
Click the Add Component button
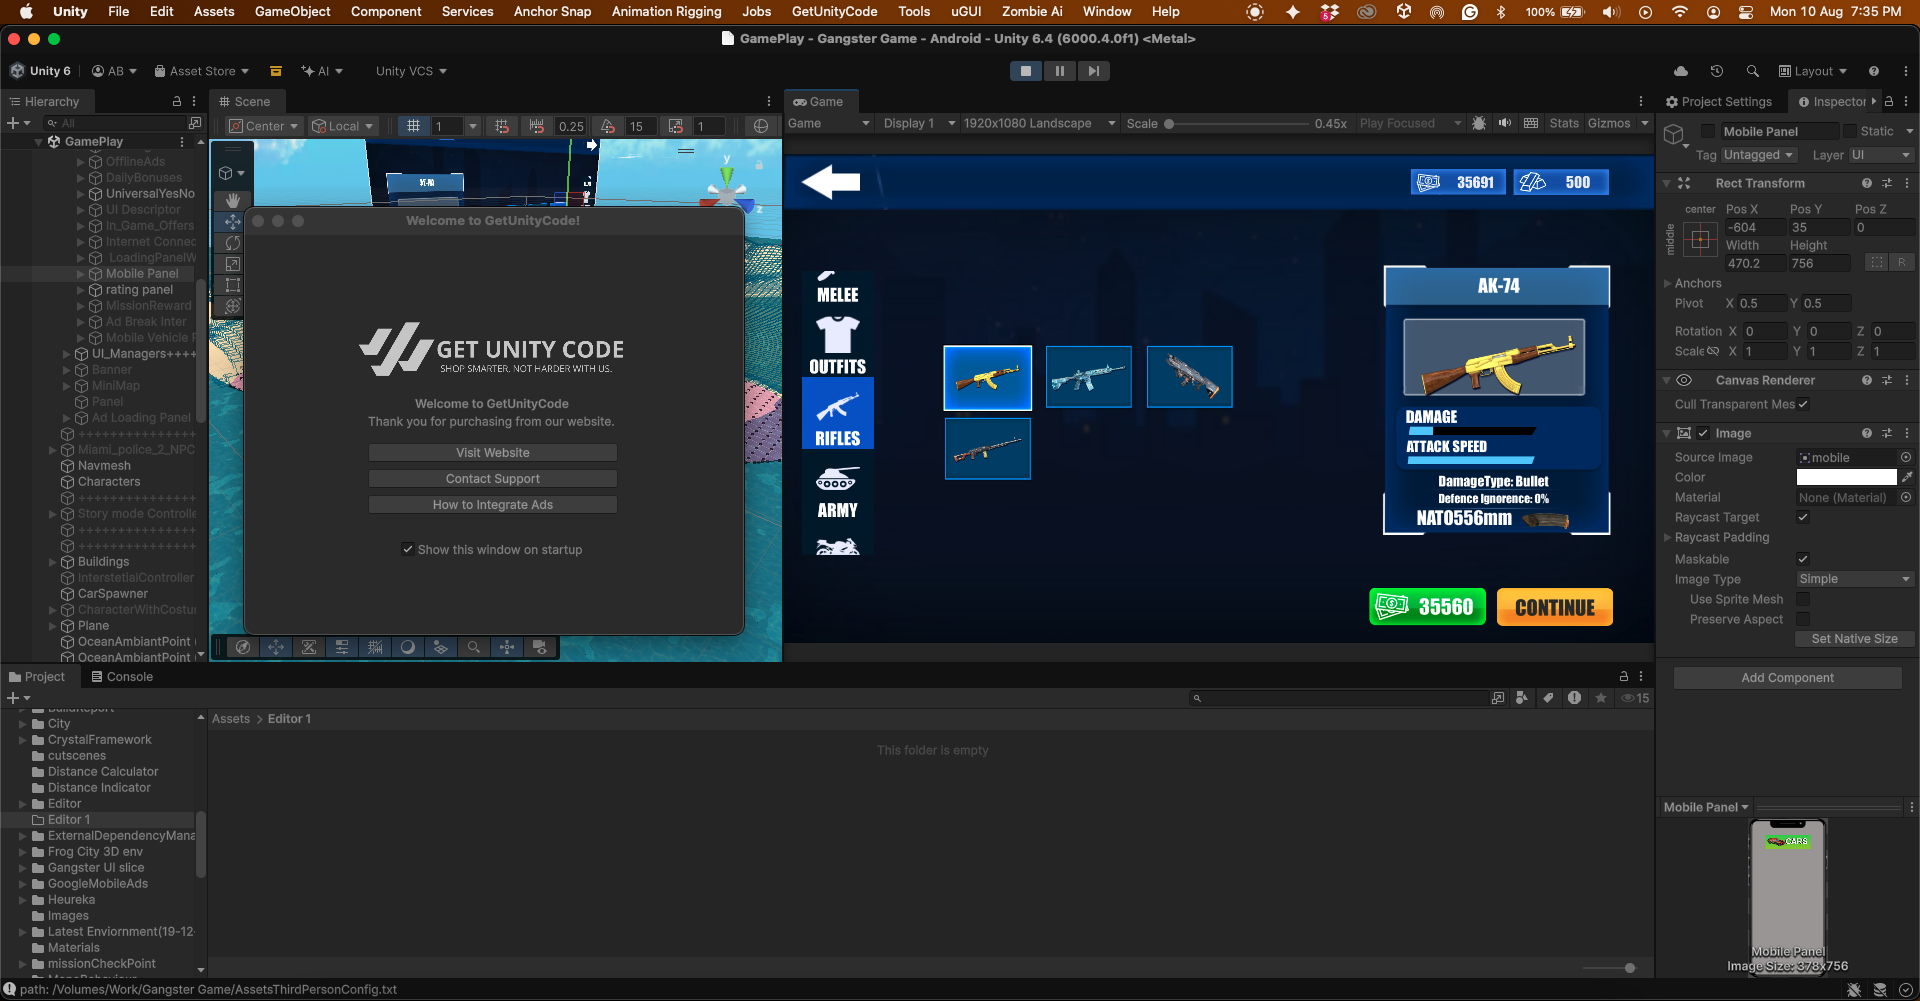click(1788, 678)
